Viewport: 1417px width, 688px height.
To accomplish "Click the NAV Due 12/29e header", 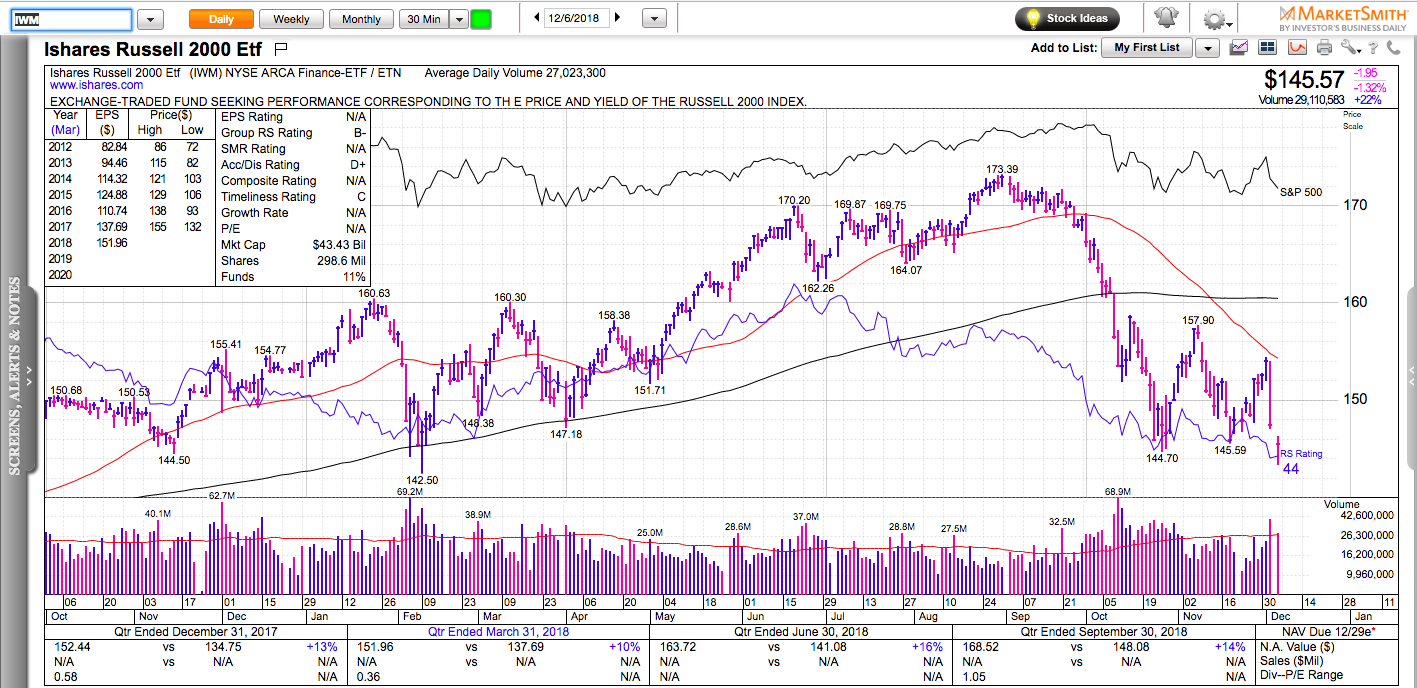I will pos(1329,632).
